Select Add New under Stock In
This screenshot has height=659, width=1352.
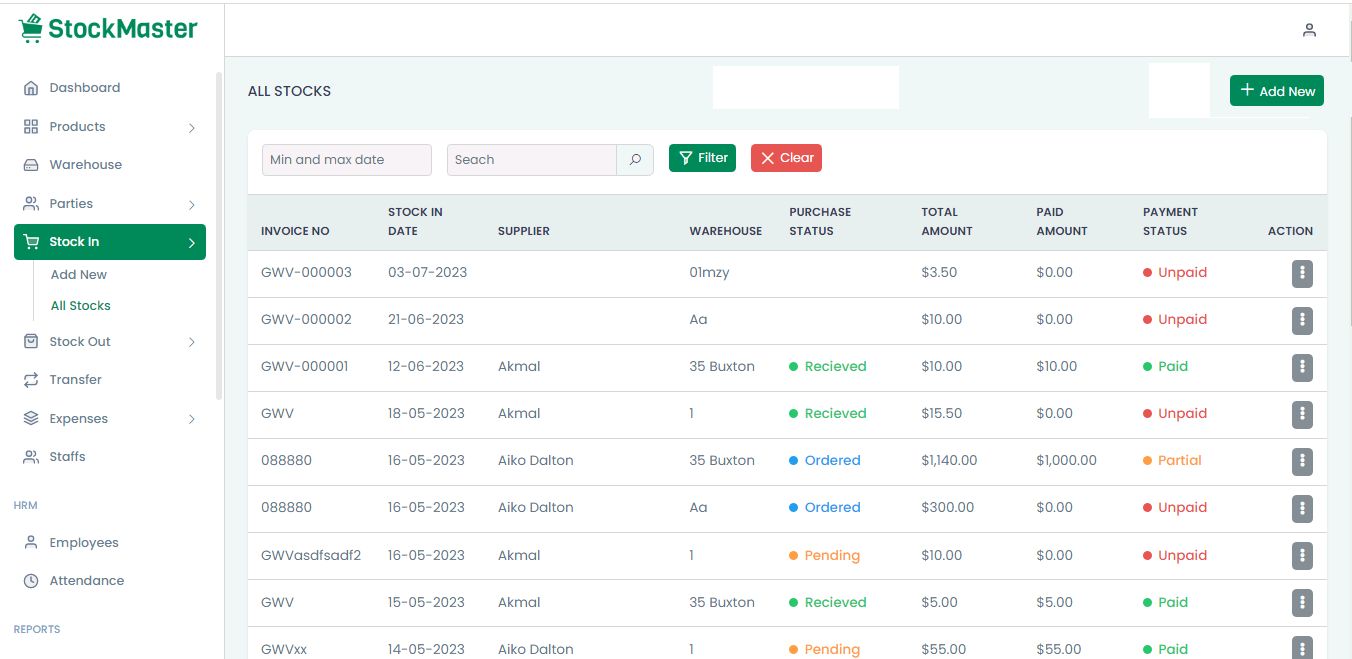tap(79, 275)
